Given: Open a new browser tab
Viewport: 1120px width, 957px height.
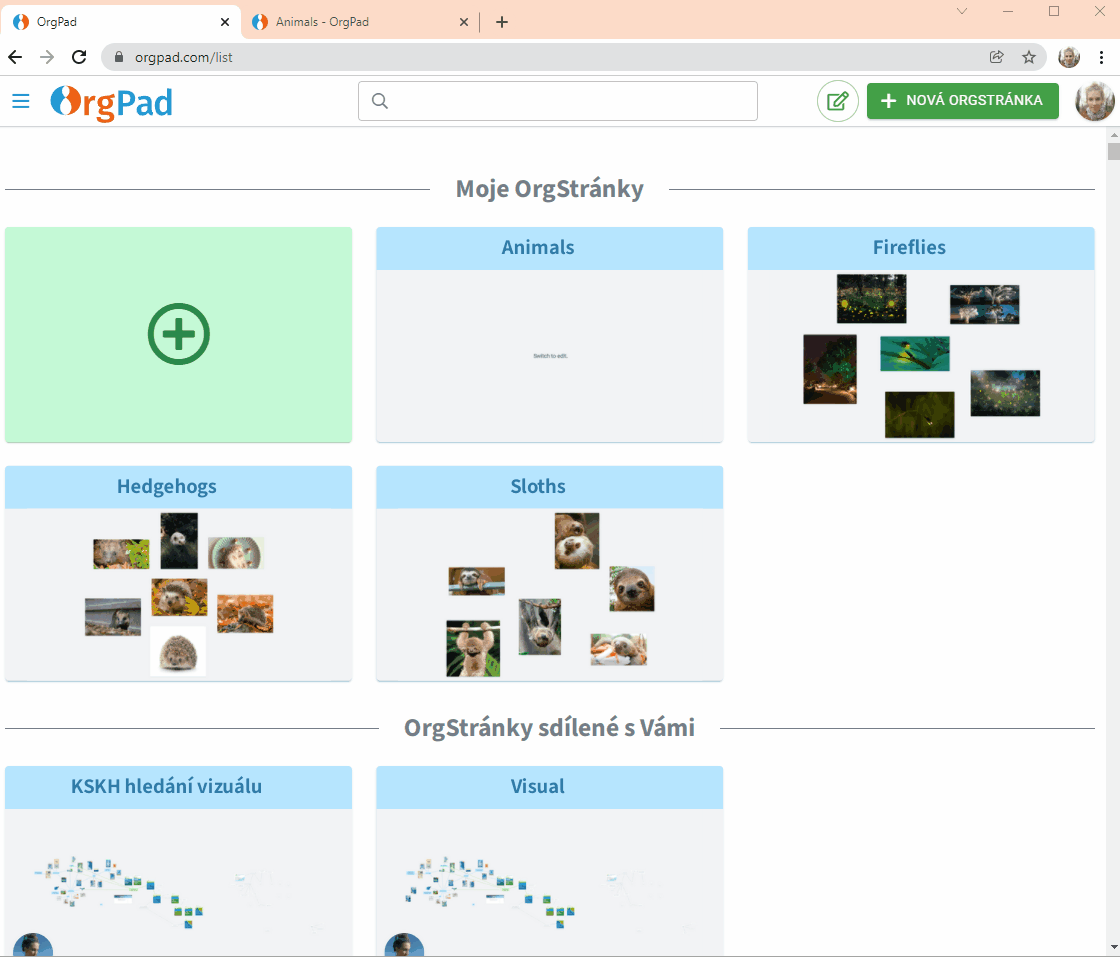Looking at the screenshot, I should [x=502, y=22].
